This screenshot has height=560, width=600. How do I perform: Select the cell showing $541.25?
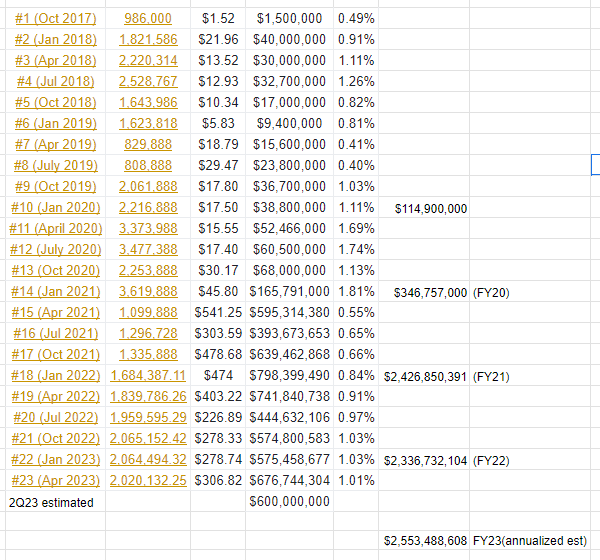pyautogui.click(x=218, y=313)
